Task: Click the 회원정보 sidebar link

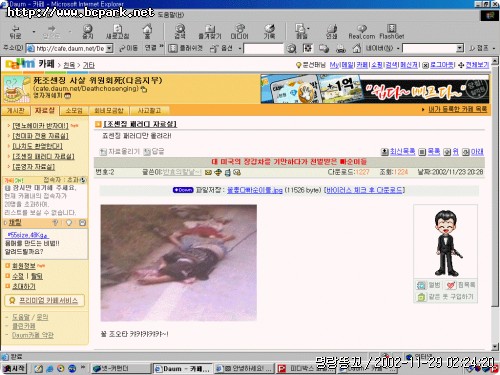Action: pos(24,266)
